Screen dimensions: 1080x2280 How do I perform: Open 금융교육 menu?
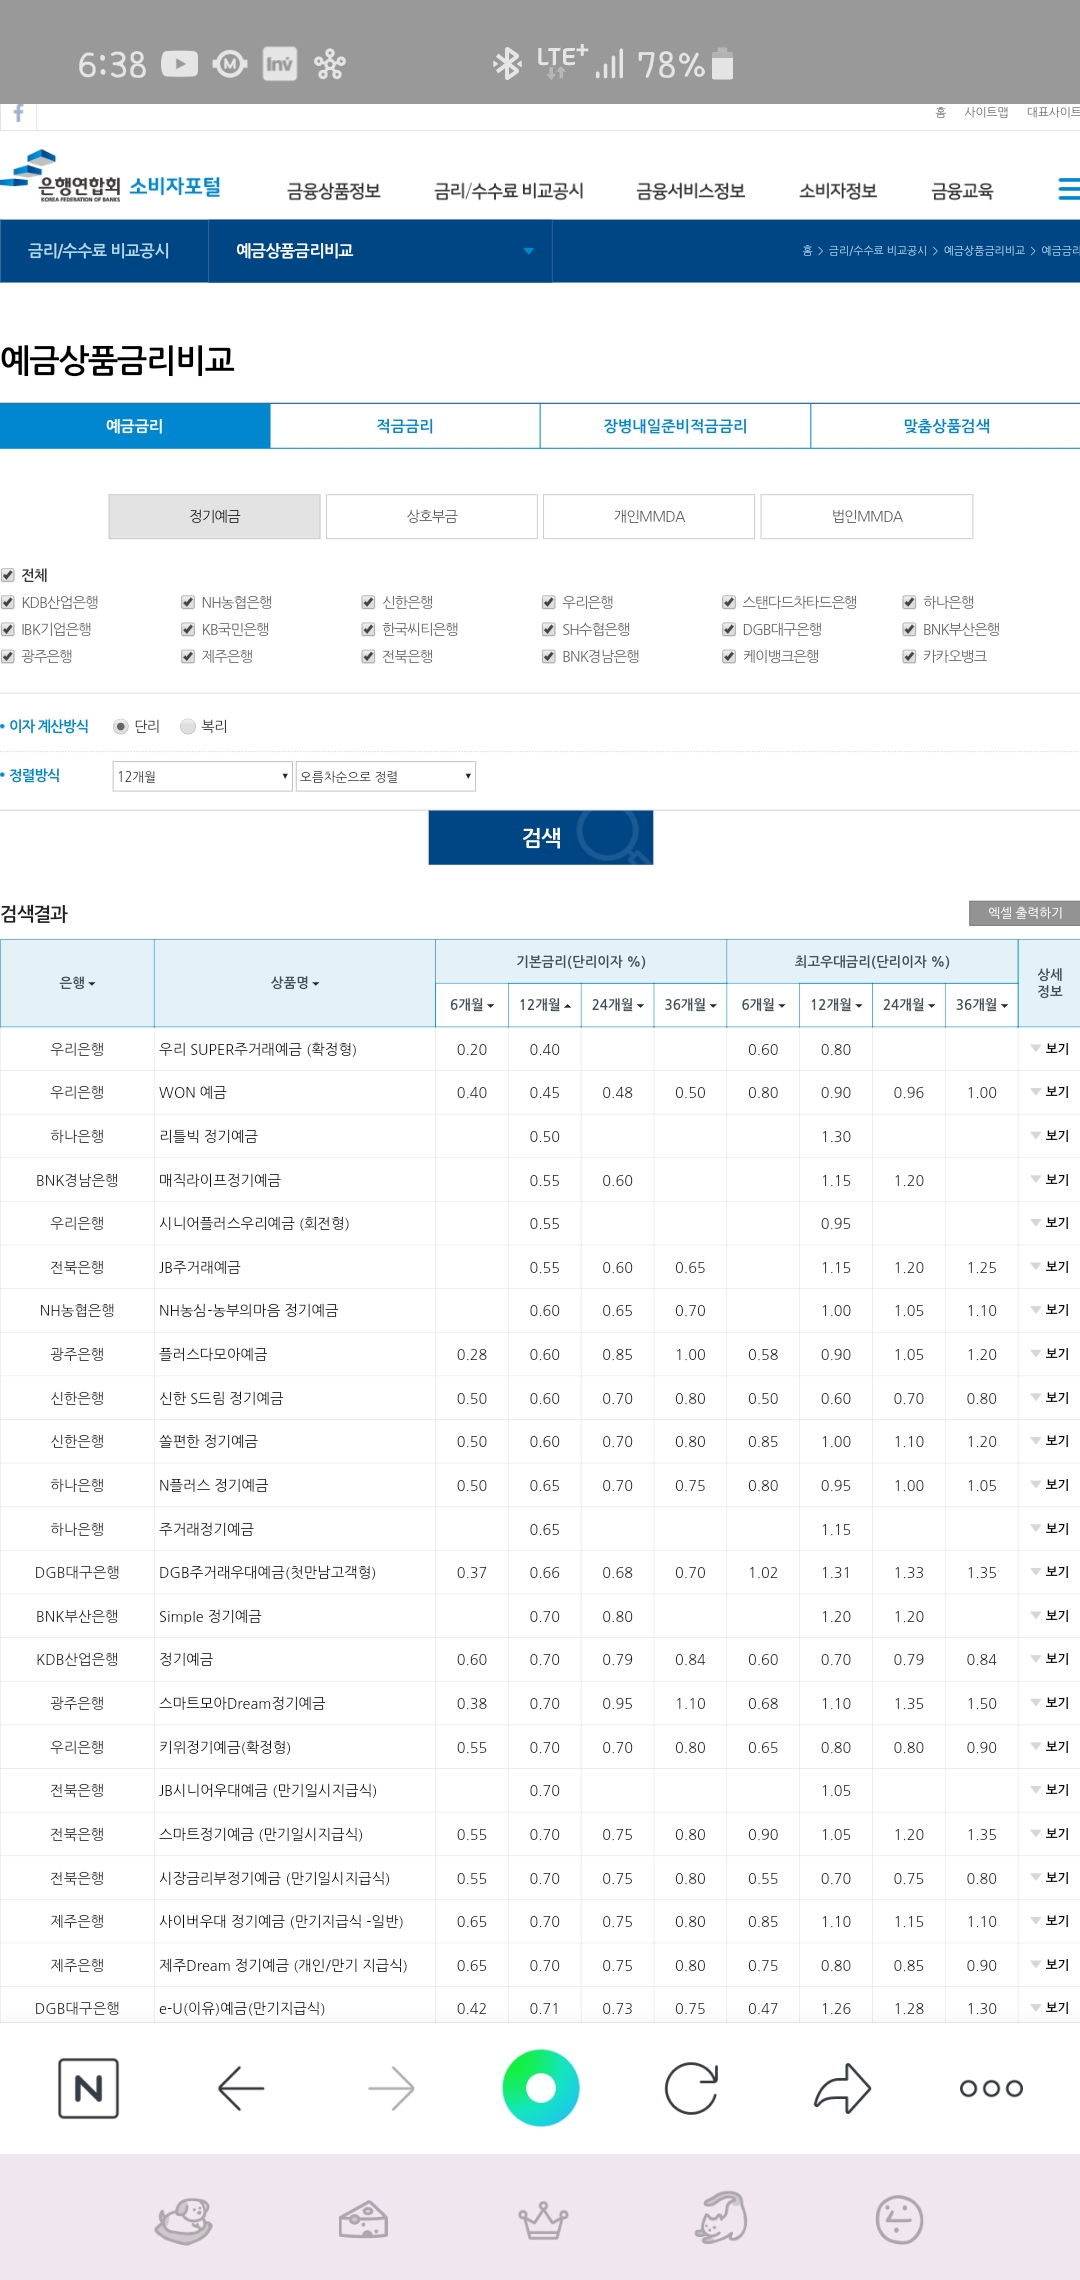coord(962,191)
